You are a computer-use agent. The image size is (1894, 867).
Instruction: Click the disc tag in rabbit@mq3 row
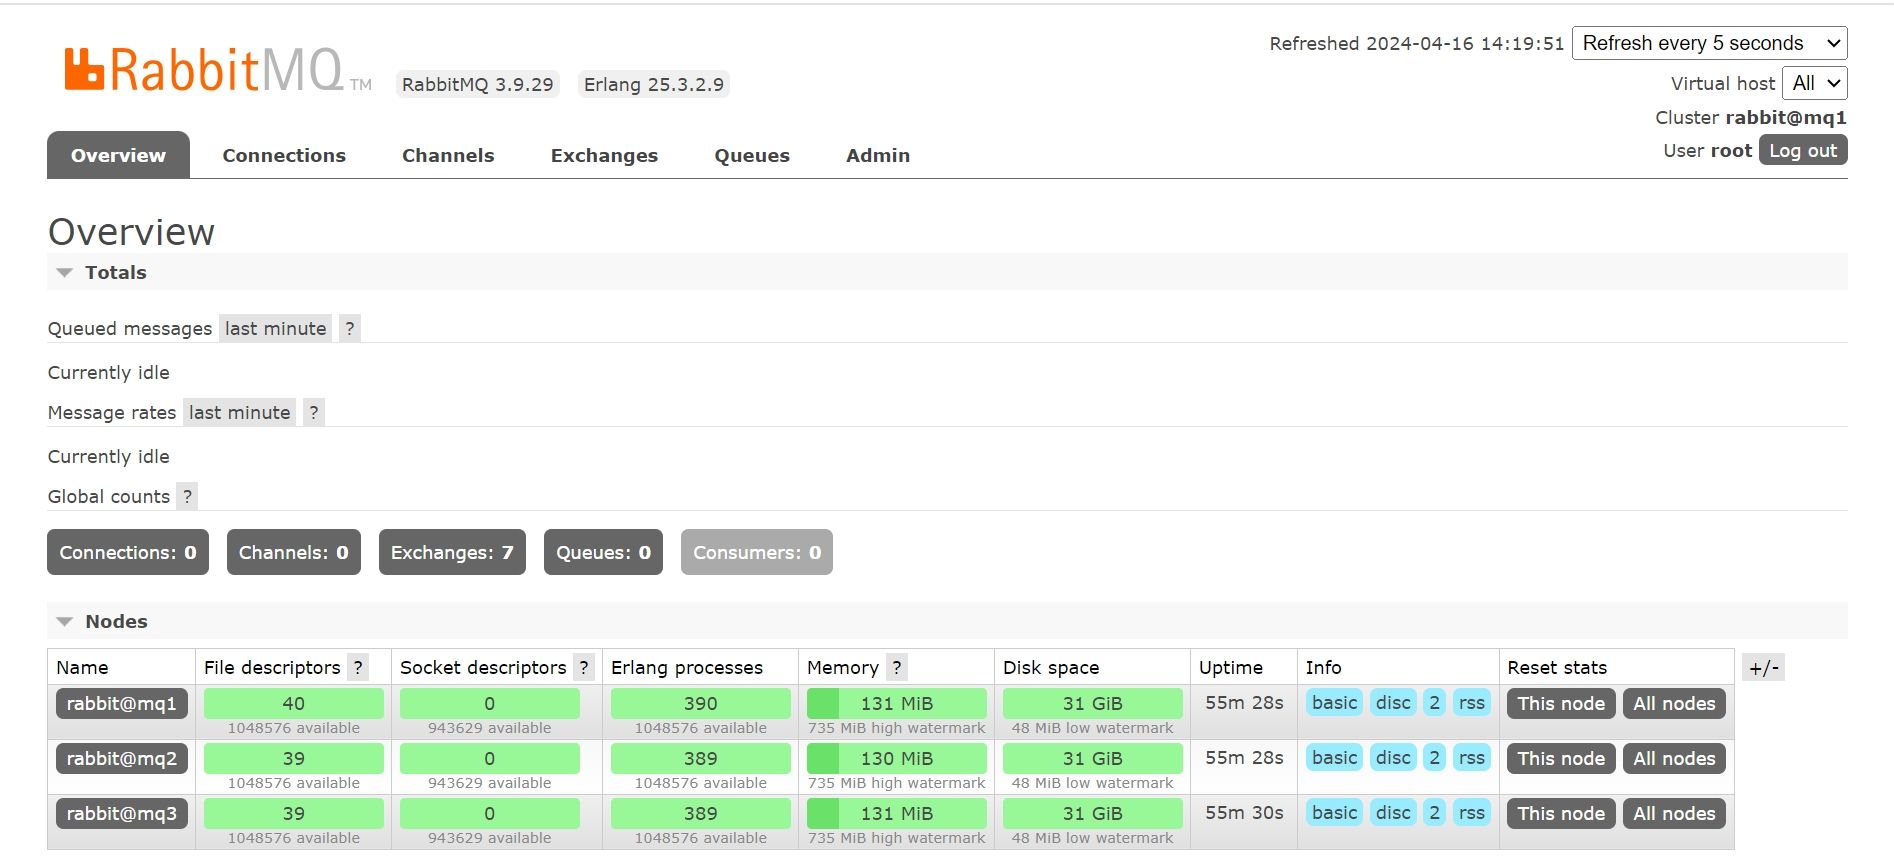coord(1393,813)
